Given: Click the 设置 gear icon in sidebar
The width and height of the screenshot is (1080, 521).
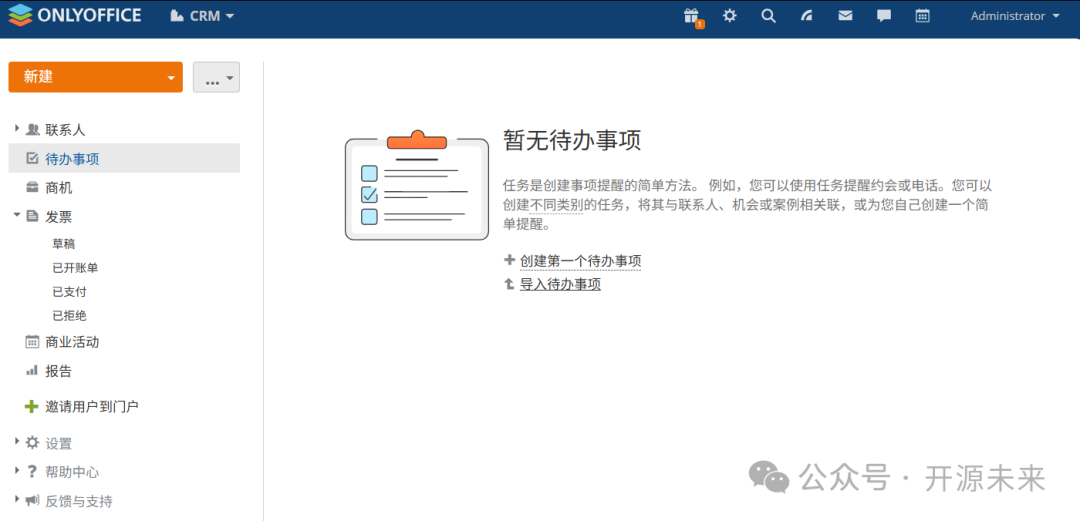Looking at the screenshot, I should tap(32, 442).
